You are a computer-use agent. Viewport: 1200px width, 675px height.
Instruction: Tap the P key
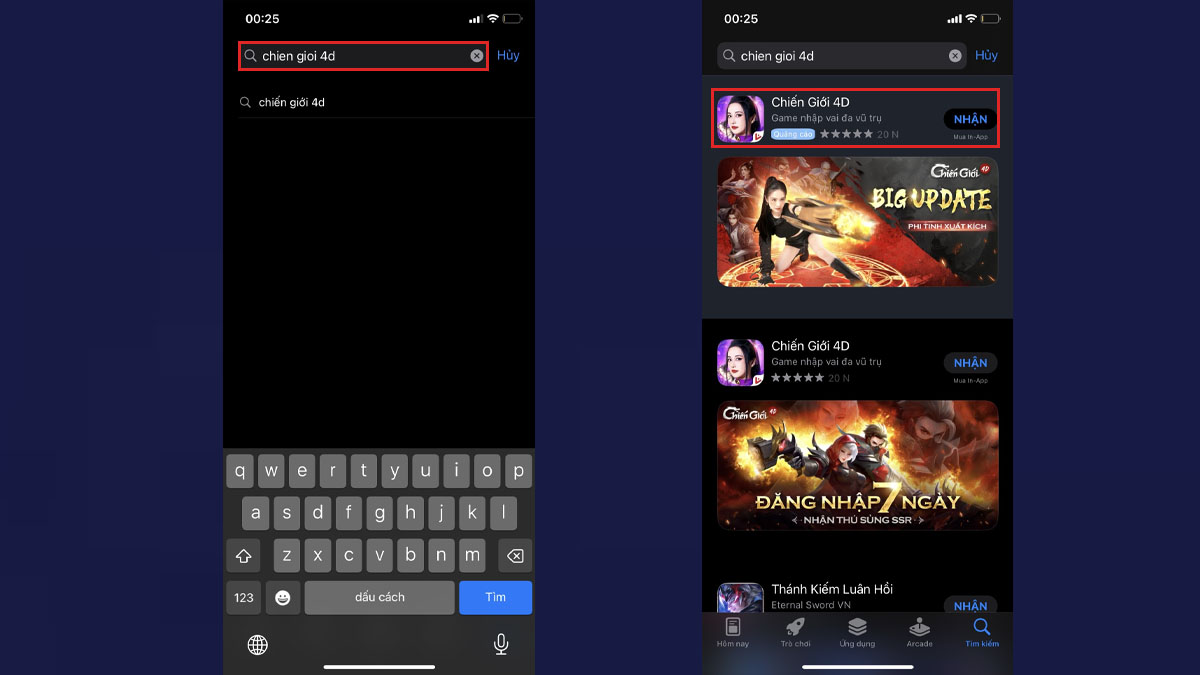[518, 470]
